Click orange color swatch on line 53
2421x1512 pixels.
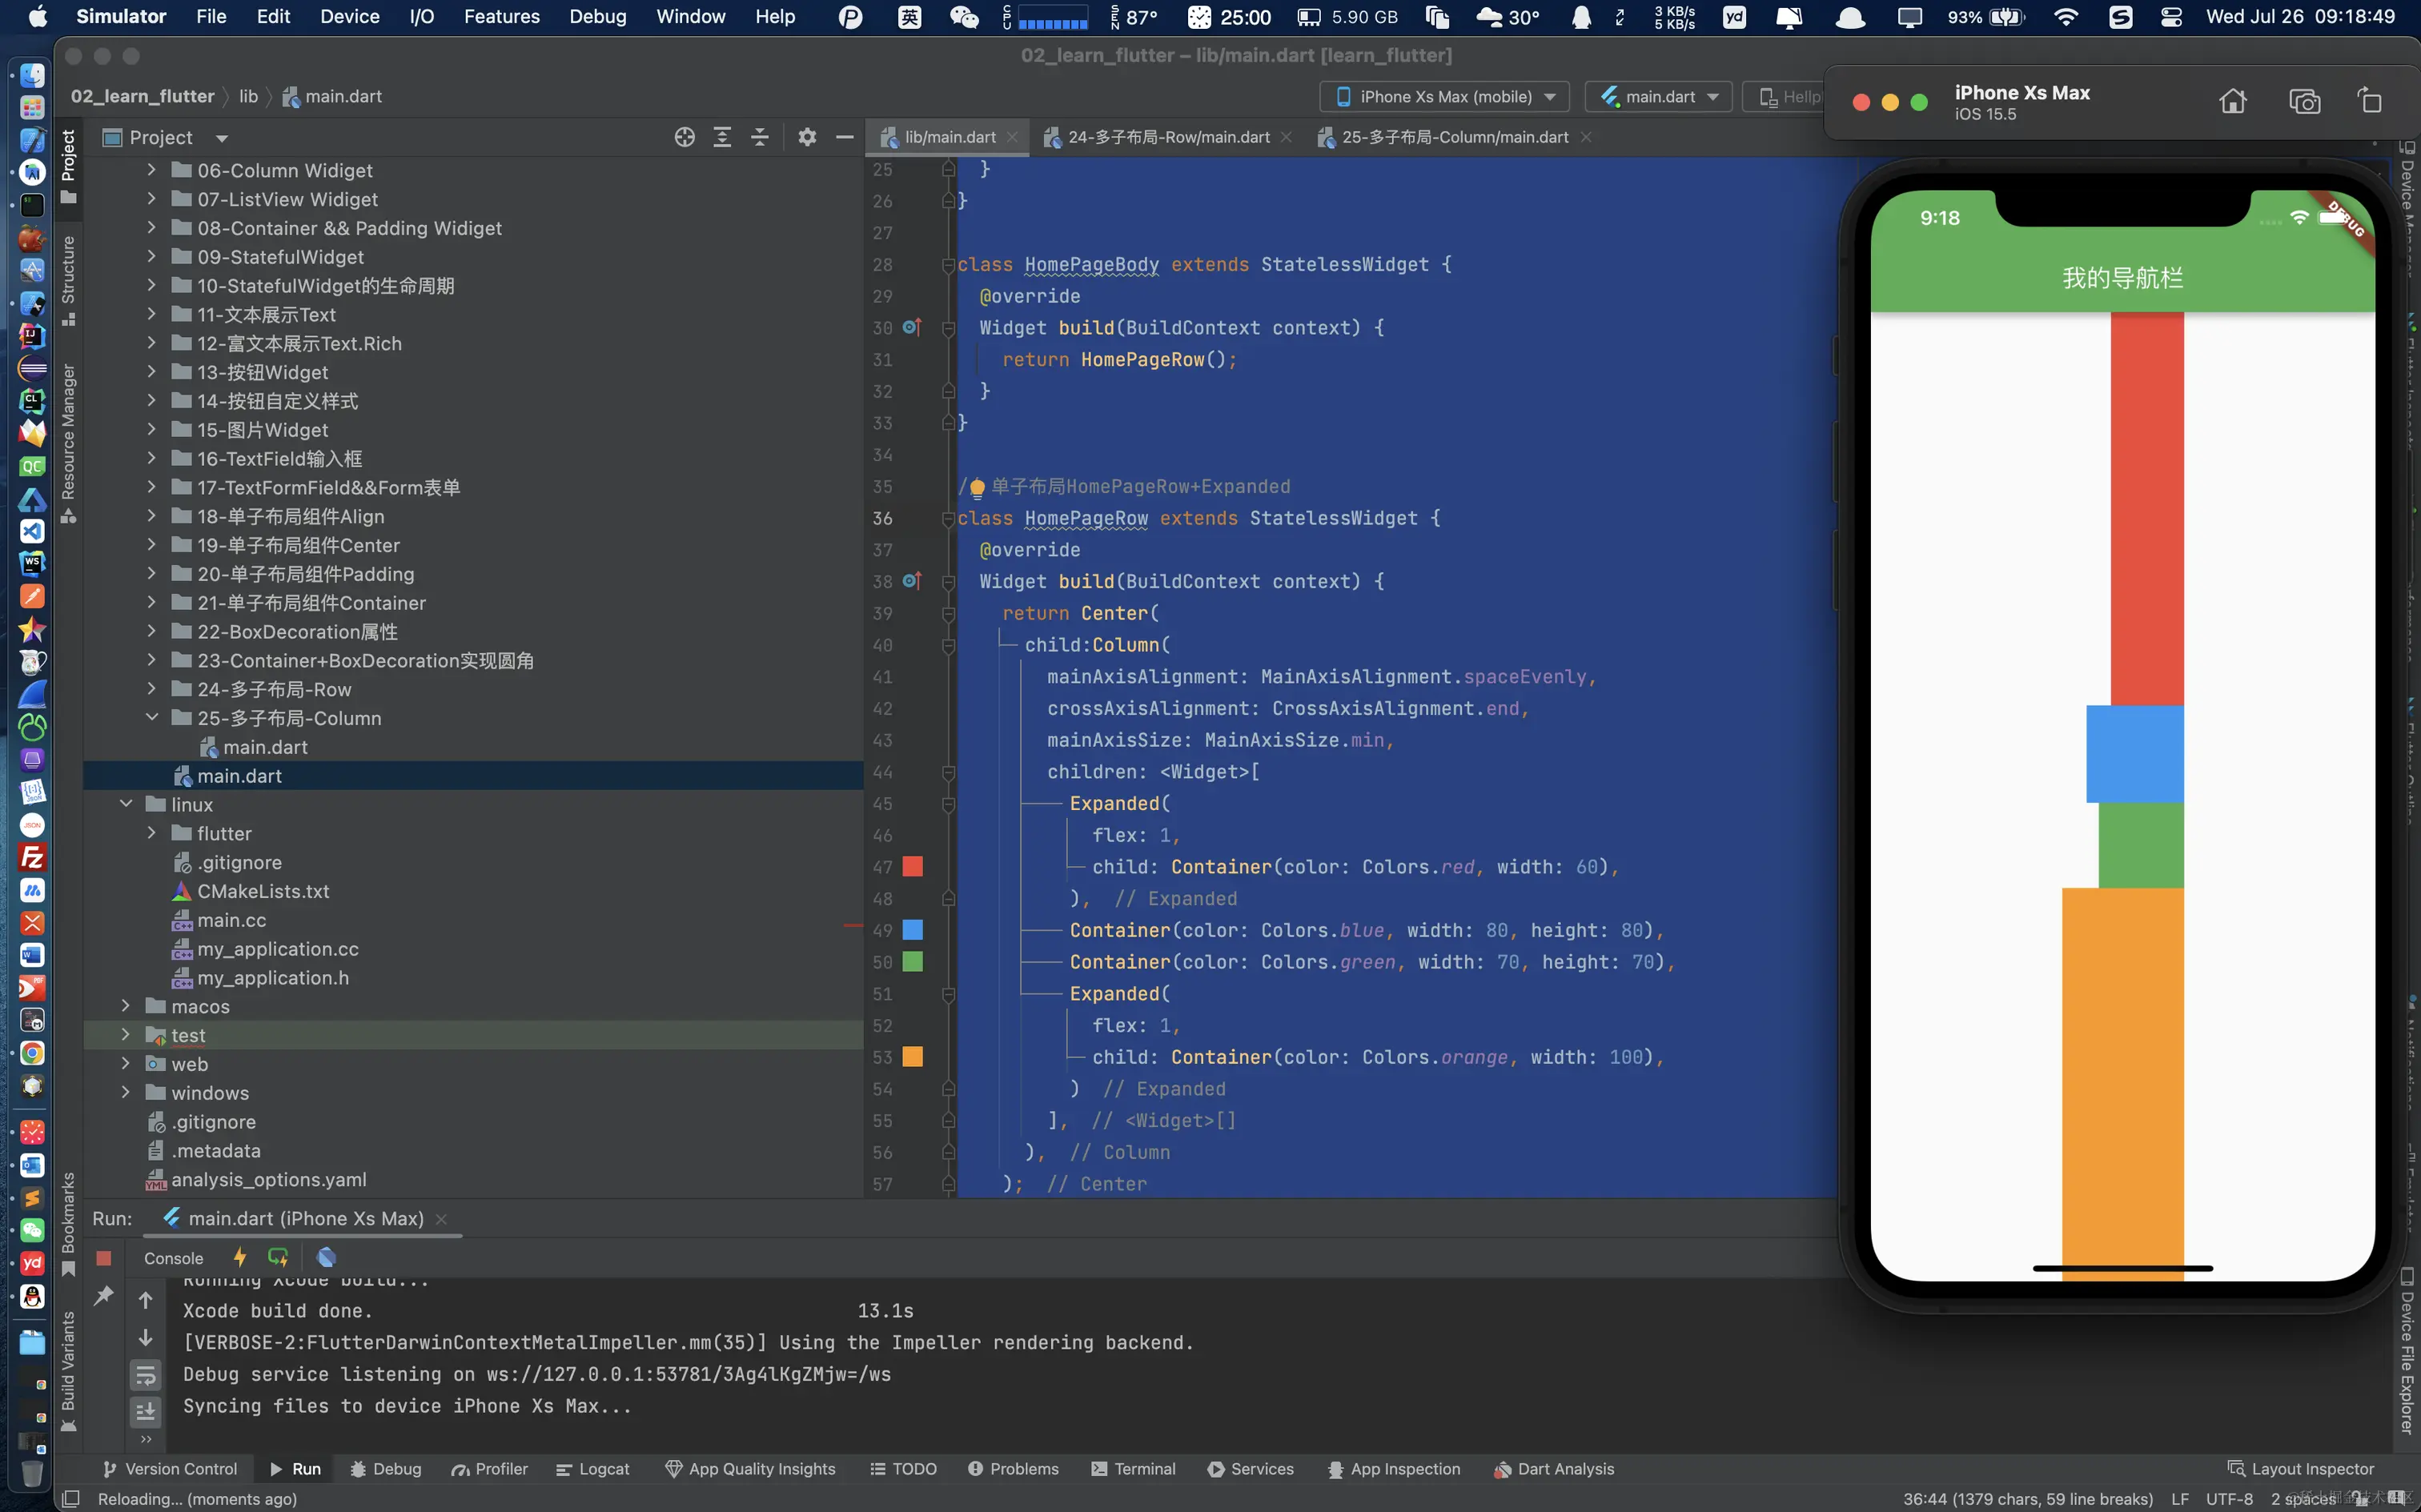[912, 1057]
